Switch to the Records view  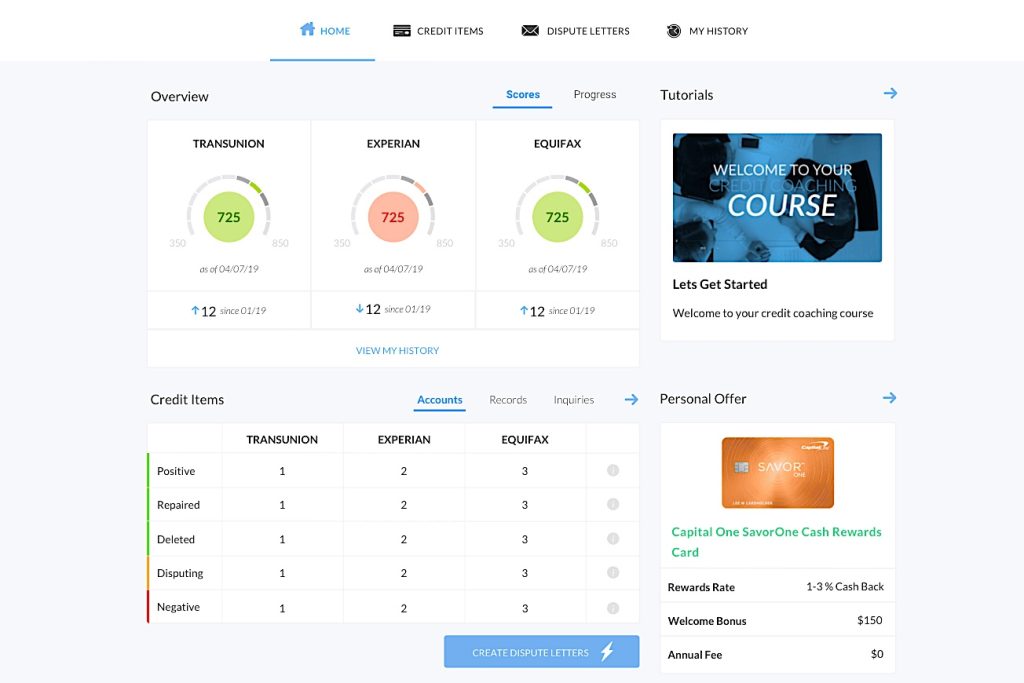507,399
